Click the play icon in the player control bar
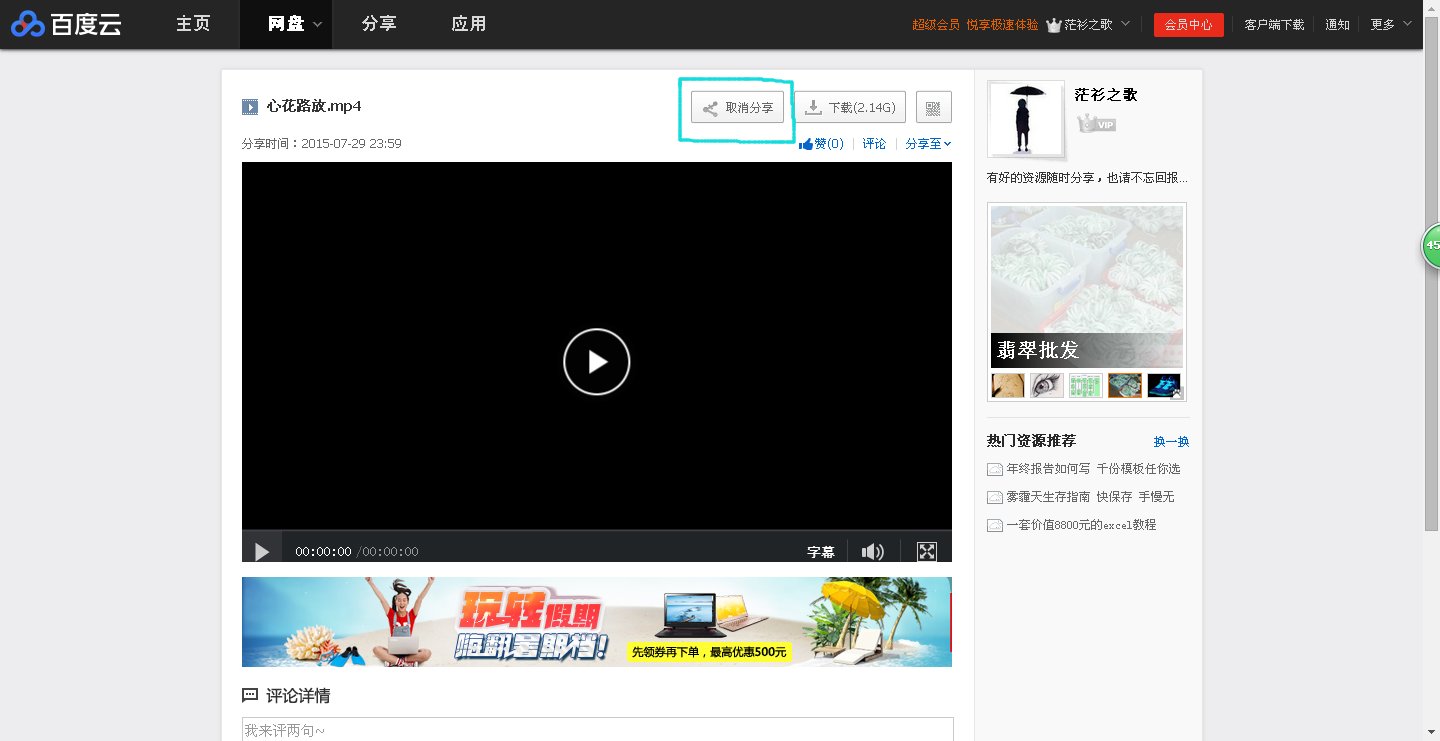This screenshot has height=741, width=1440. [x=262, y=551]
